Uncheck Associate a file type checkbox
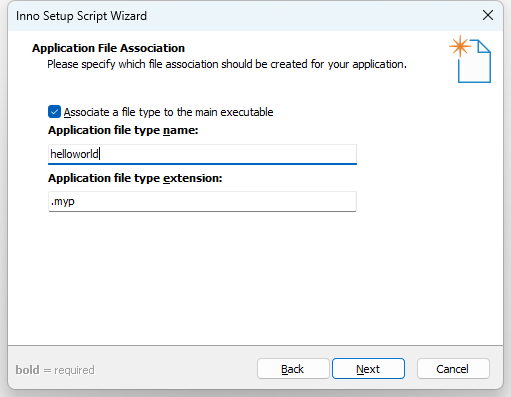This screenshot has height=397, width=511. click(54, 112)
